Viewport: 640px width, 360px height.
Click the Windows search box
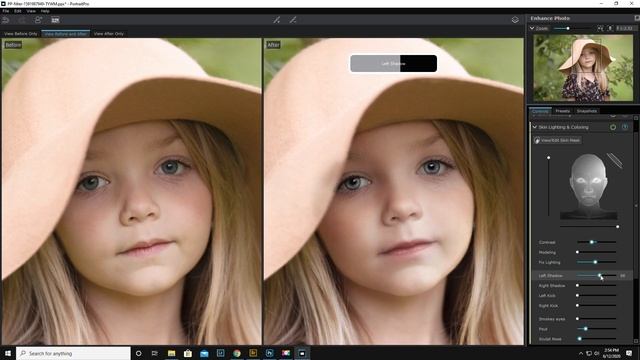click(x=73, y=353)
